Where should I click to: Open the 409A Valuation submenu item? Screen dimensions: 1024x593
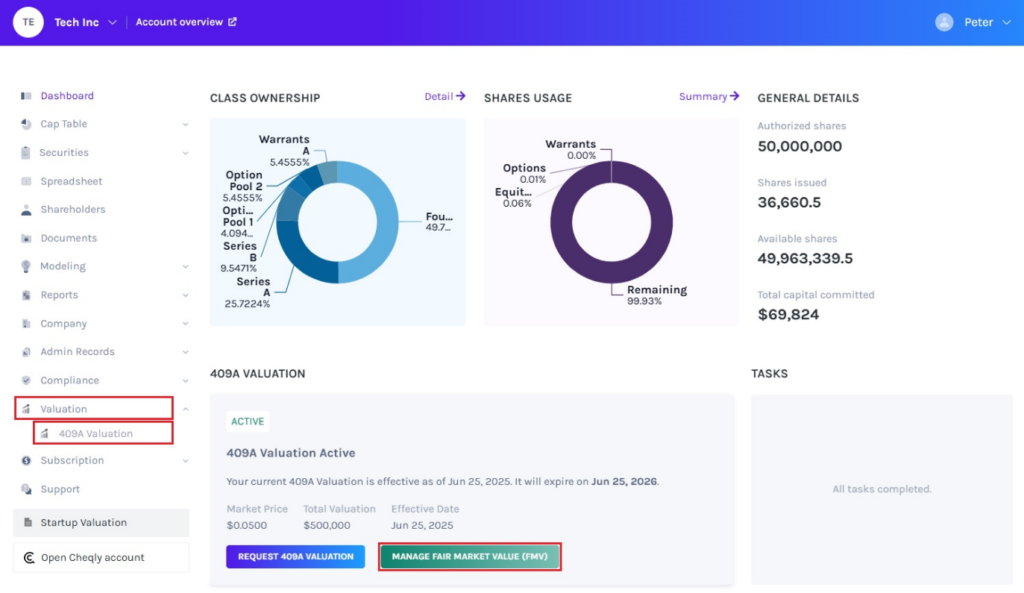coord(95,434)
